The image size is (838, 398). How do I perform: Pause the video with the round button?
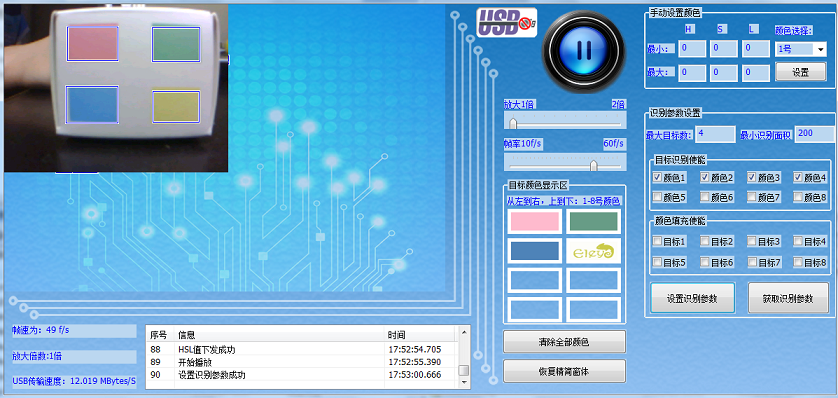pos(584,51)
